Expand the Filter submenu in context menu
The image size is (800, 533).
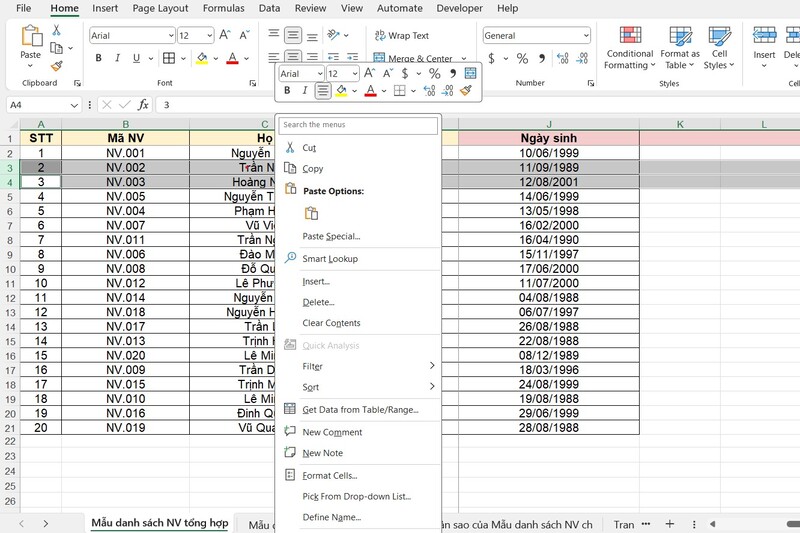coord(432,366)
